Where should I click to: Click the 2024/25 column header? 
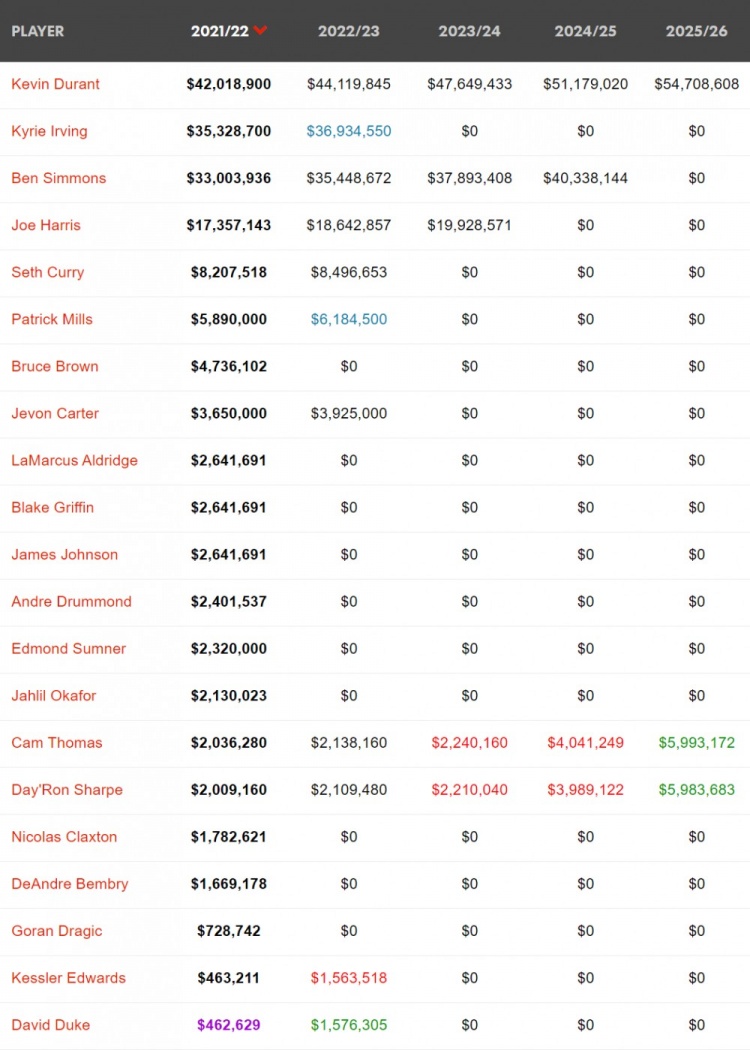pyautogui.click(x=585, y=31)
